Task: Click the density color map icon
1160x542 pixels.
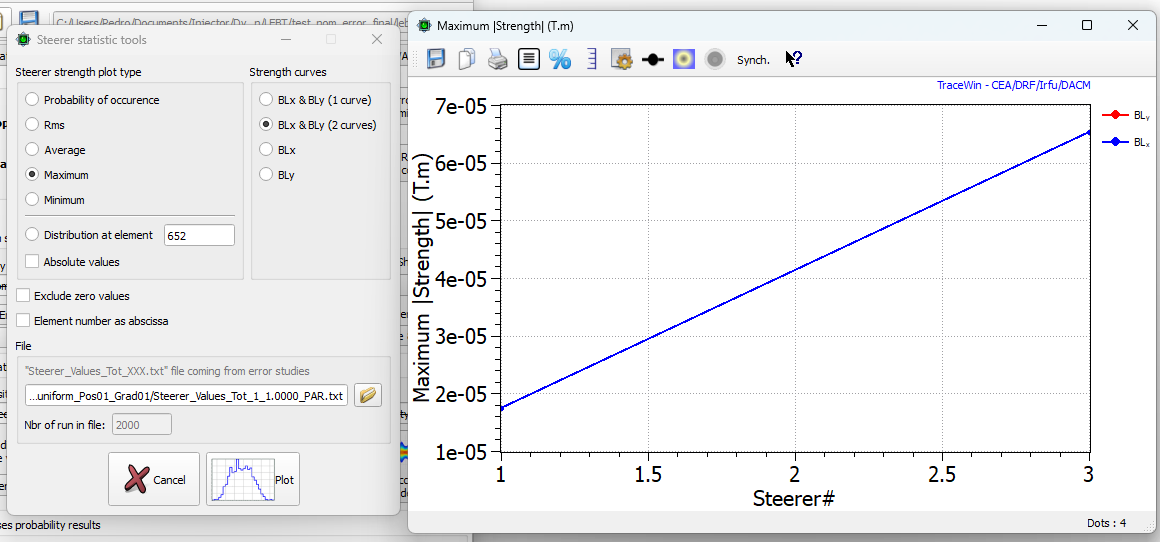Action: [684, 60]
